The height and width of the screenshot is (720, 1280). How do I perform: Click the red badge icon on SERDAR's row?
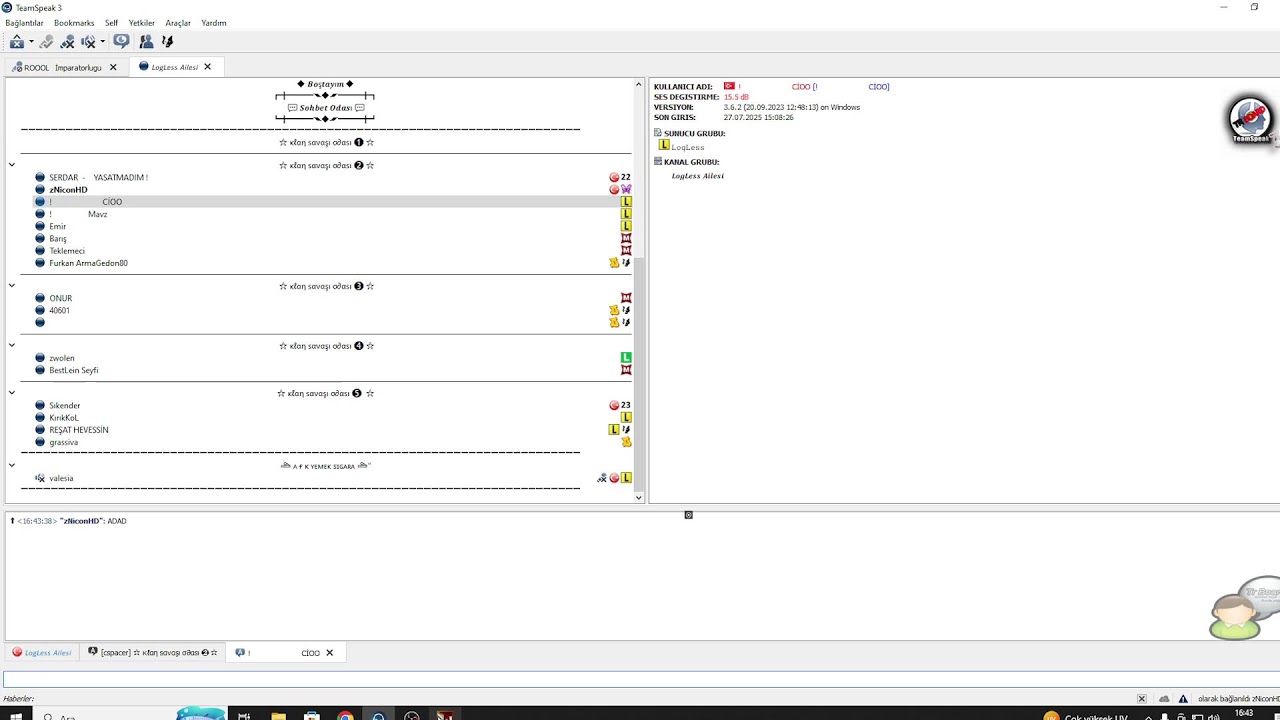(x=614, y=178)
